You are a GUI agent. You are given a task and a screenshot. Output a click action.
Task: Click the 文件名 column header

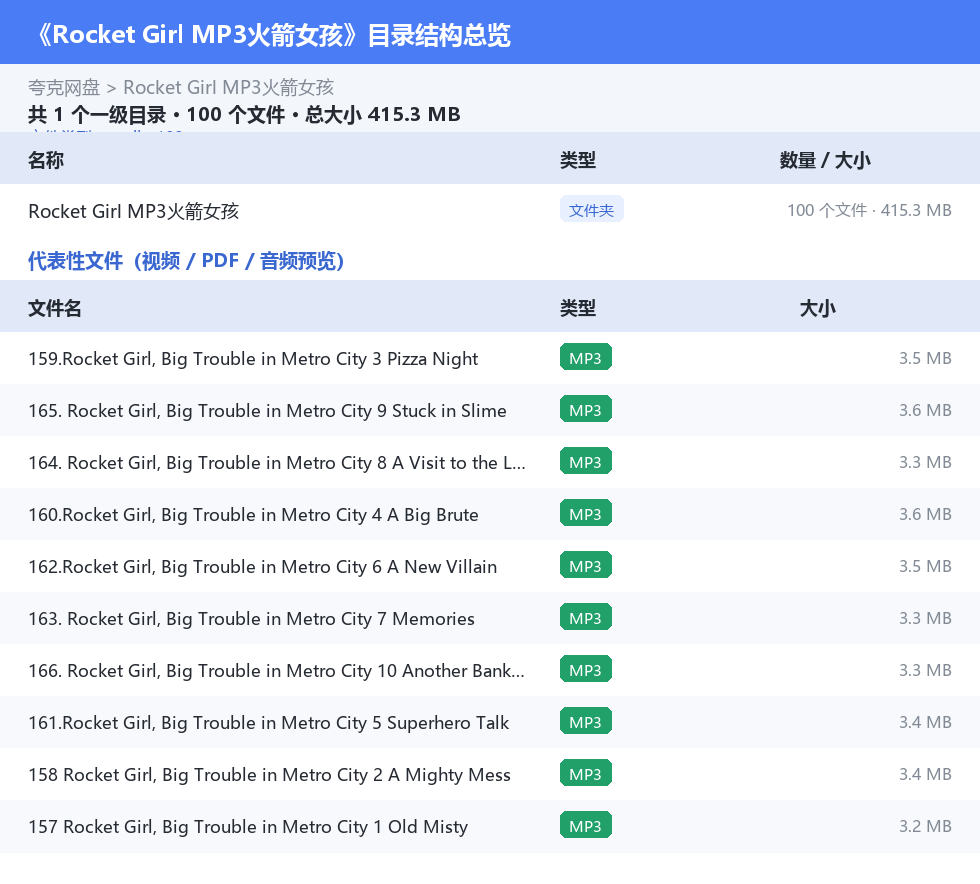(54, 309)
